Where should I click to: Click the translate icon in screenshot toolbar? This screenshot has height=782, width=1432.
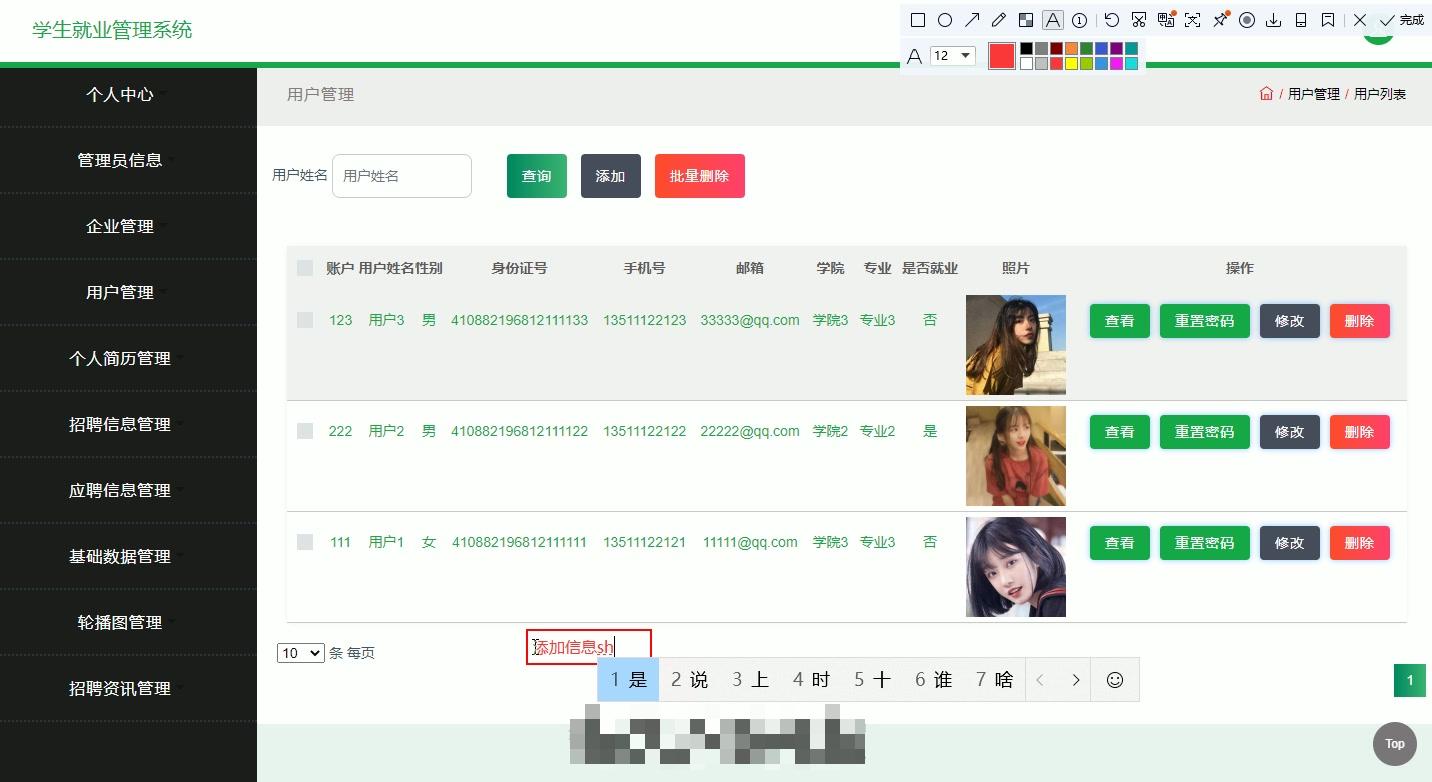1166,20
